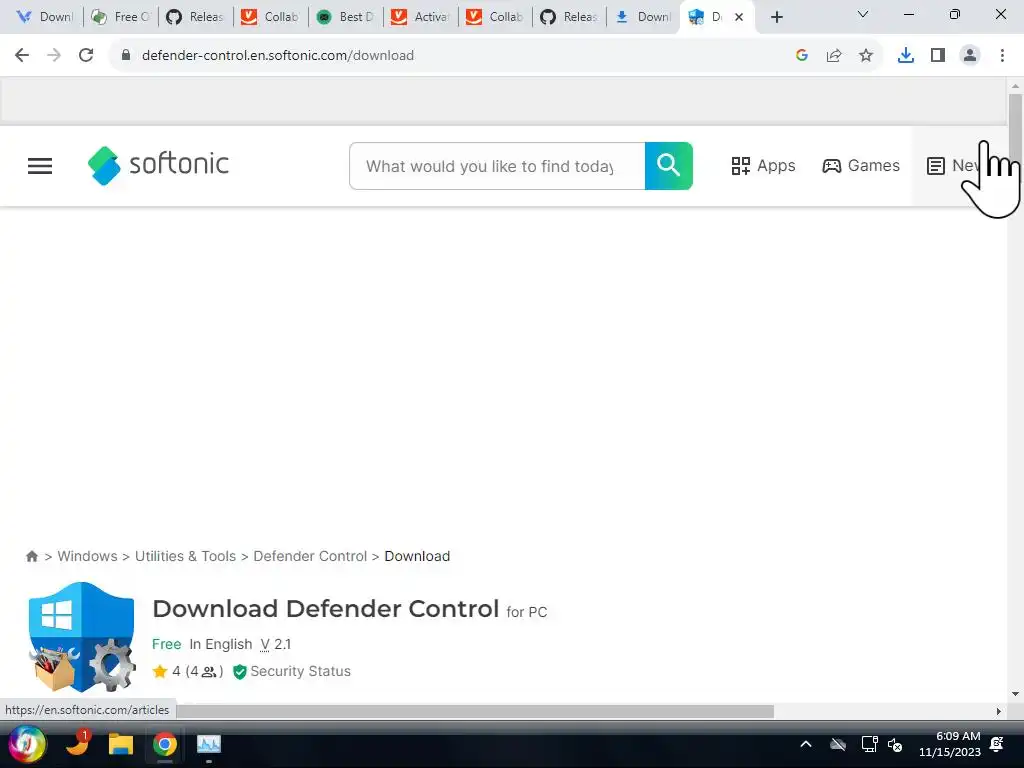Open Chrome downloads panel
1024x768 pixels.
(x=906, y=56)
